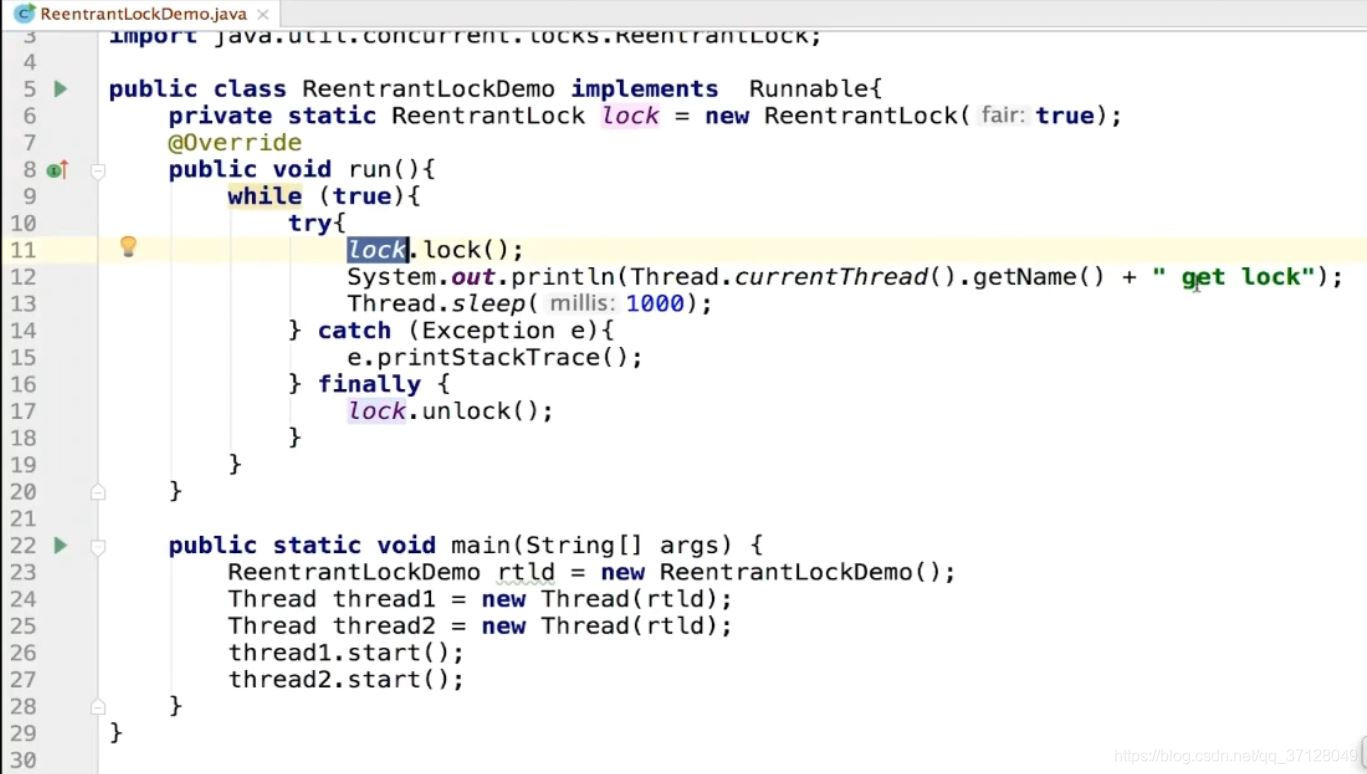Click the 'main' method name
The height and width of the screenshot is (774, 1367).
(480, 545)
